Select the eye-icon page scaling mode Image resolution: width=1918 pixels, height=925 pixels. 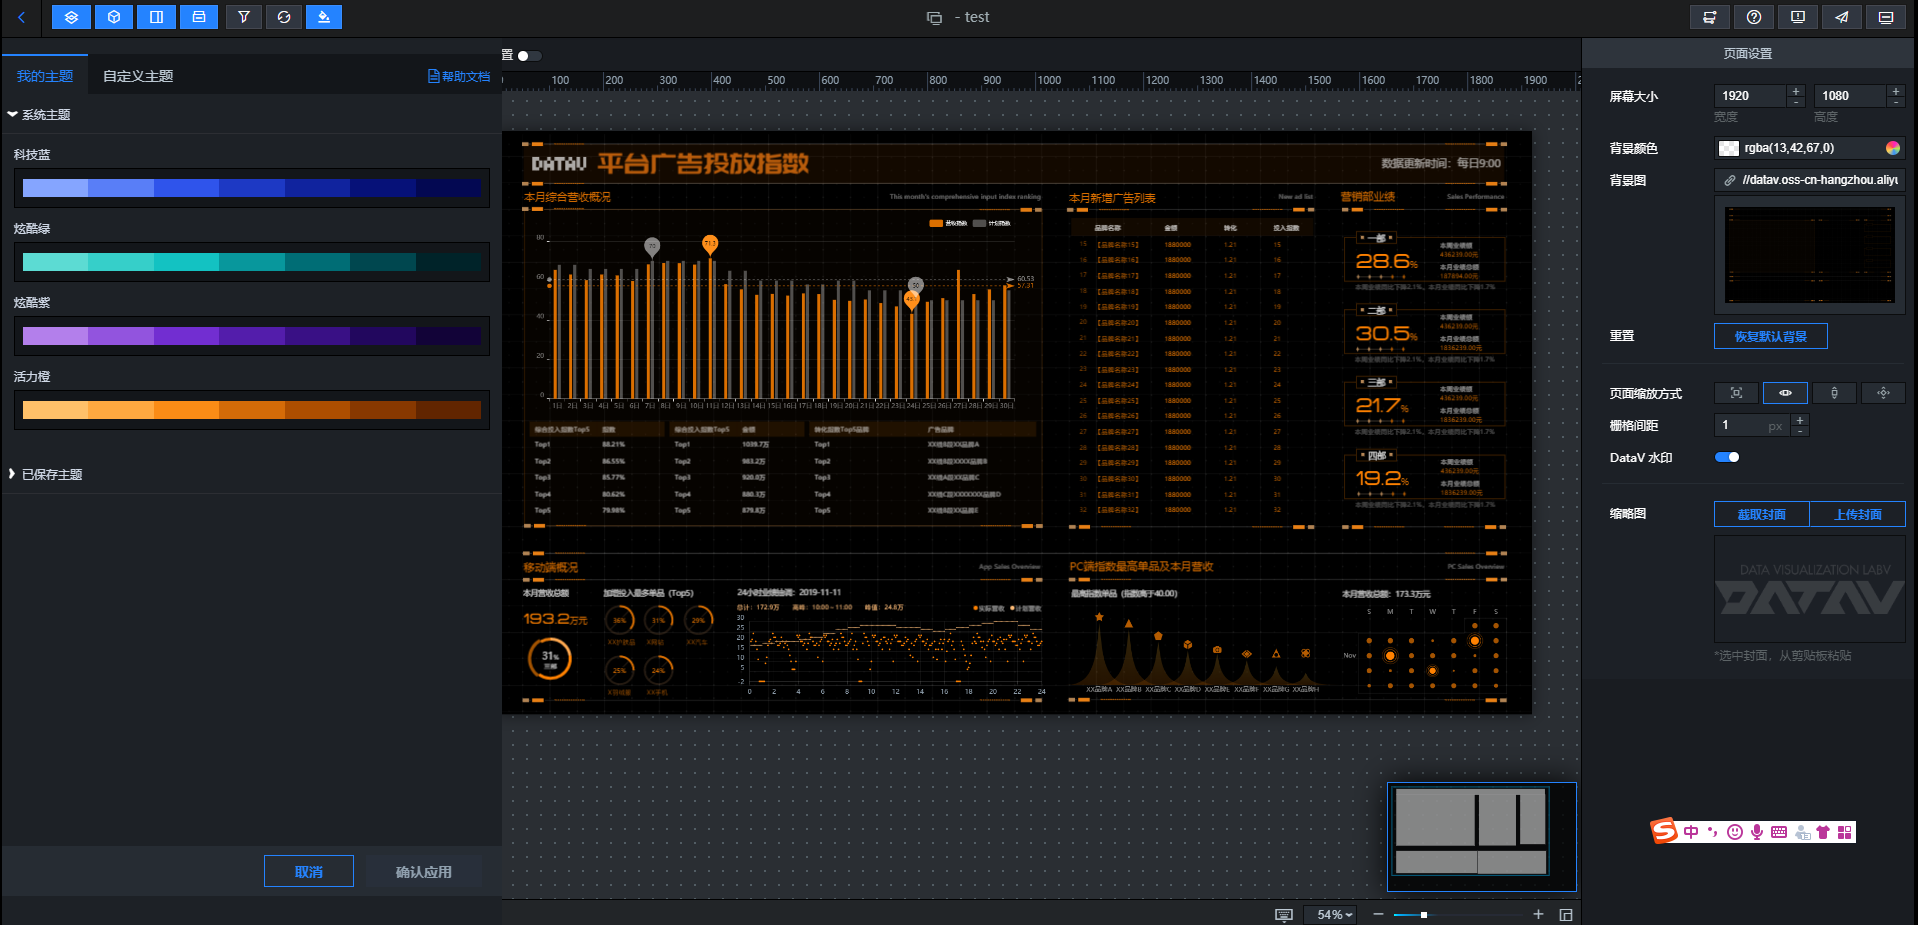click(x=1785, y=393)
